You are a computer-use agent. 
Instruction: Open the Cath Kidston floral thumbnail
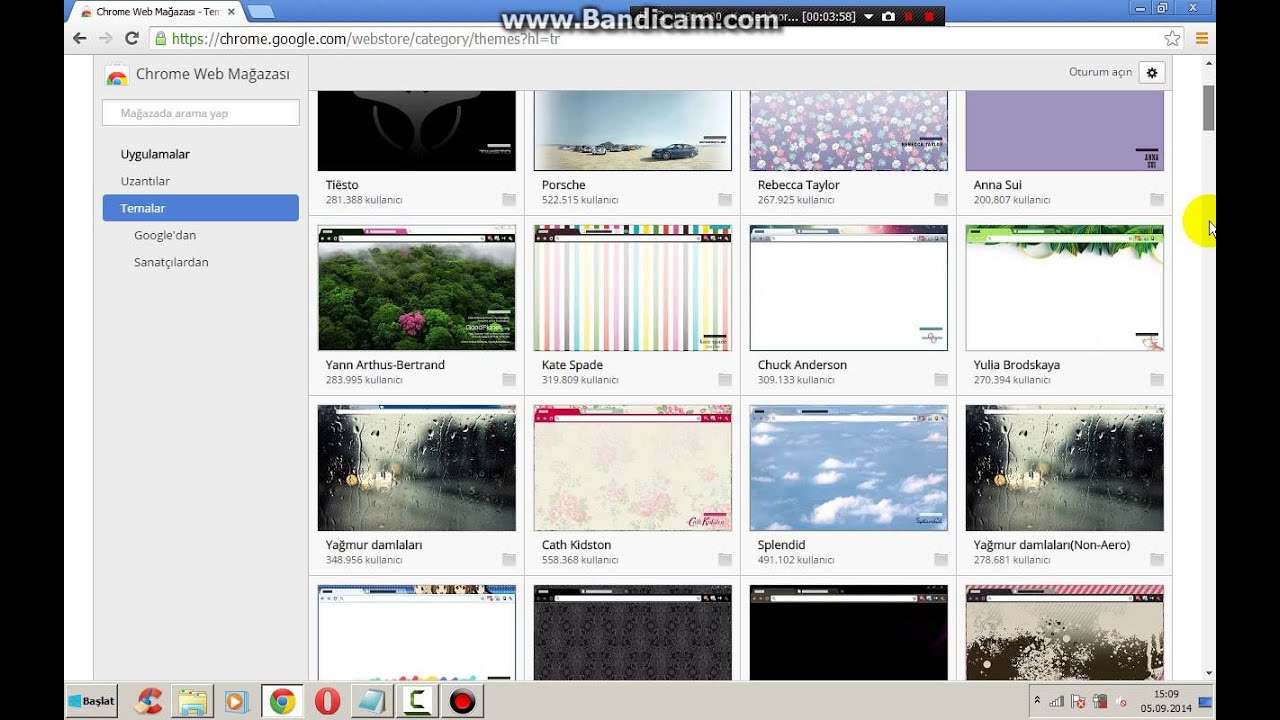click(633, 468)
